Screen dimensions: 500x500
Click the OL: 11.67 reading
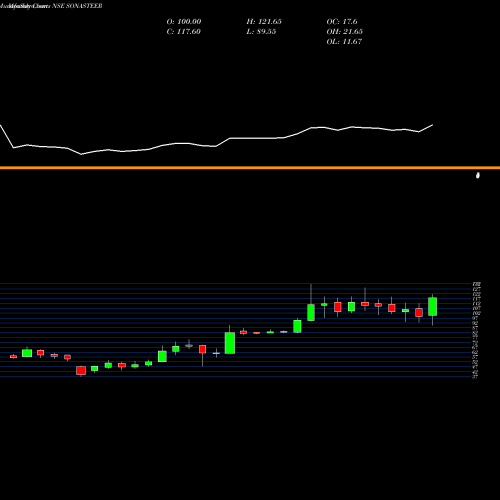pos(344,41)
